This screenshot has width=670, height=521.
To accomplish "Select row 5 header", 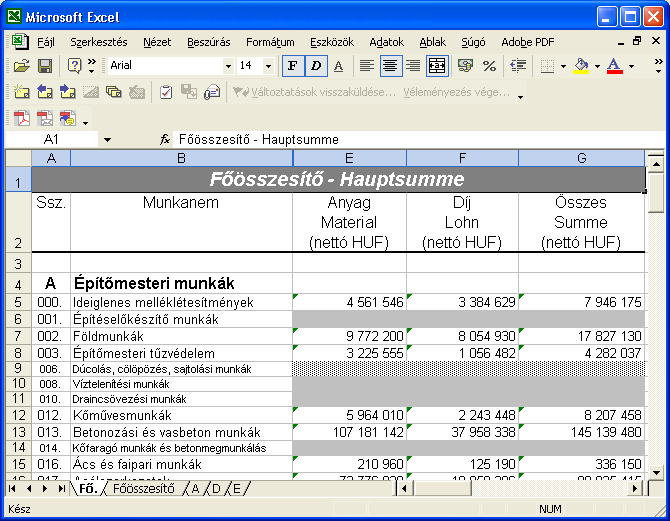I will tap(18, 302).
